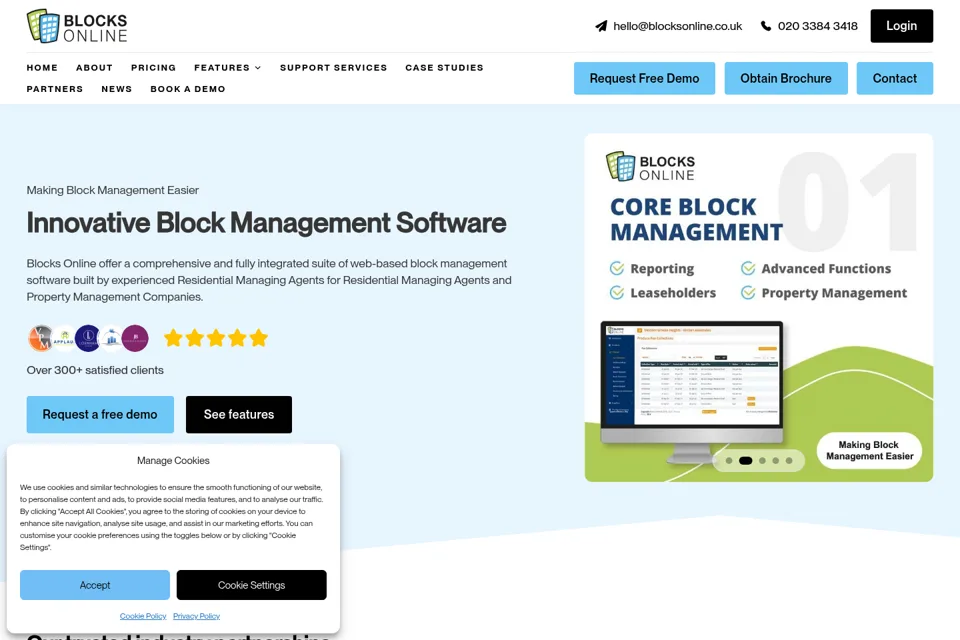Viewport: 960px width, 640px height.
Task: Click the purple client avatar
Action: click(x=135, y=338)
